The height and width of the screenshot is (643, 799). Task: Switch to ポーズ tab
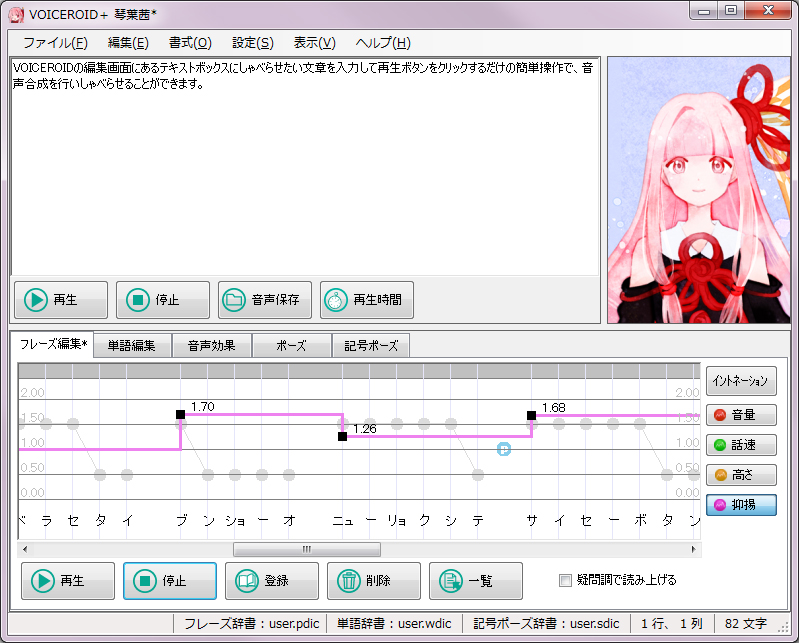tap(291, 346)
